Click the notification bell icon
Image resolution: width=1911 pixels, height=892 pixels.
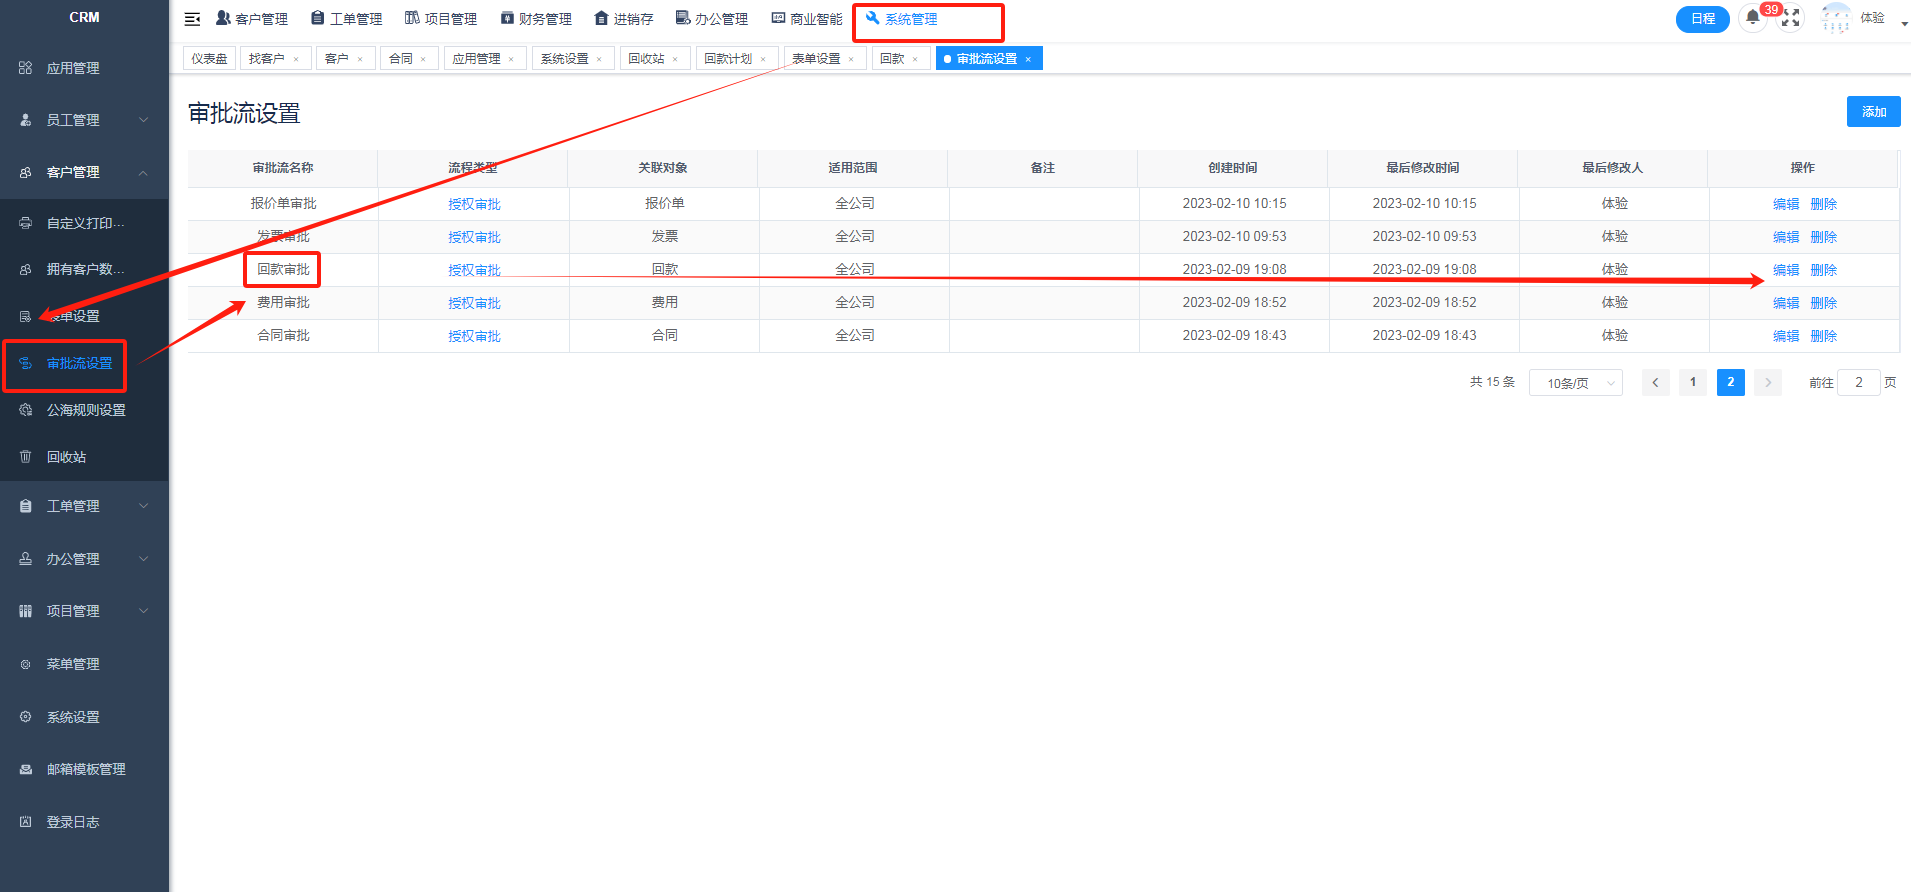1752,18
